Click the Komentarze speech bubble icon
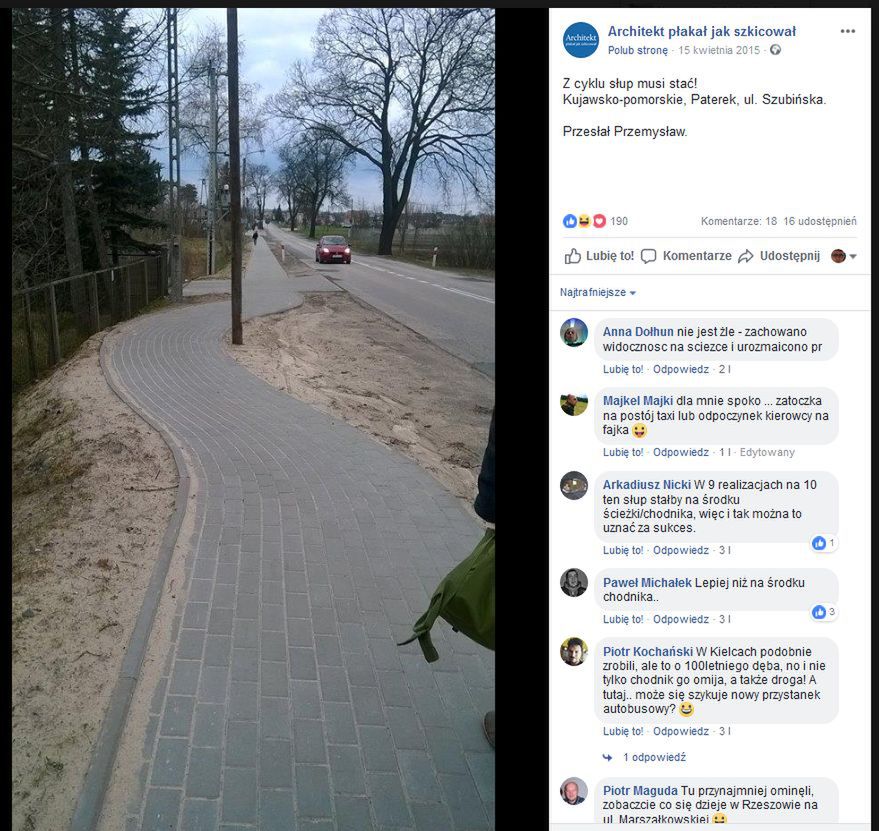The height and width of the screenshot is (831, 879). (649, 256)
